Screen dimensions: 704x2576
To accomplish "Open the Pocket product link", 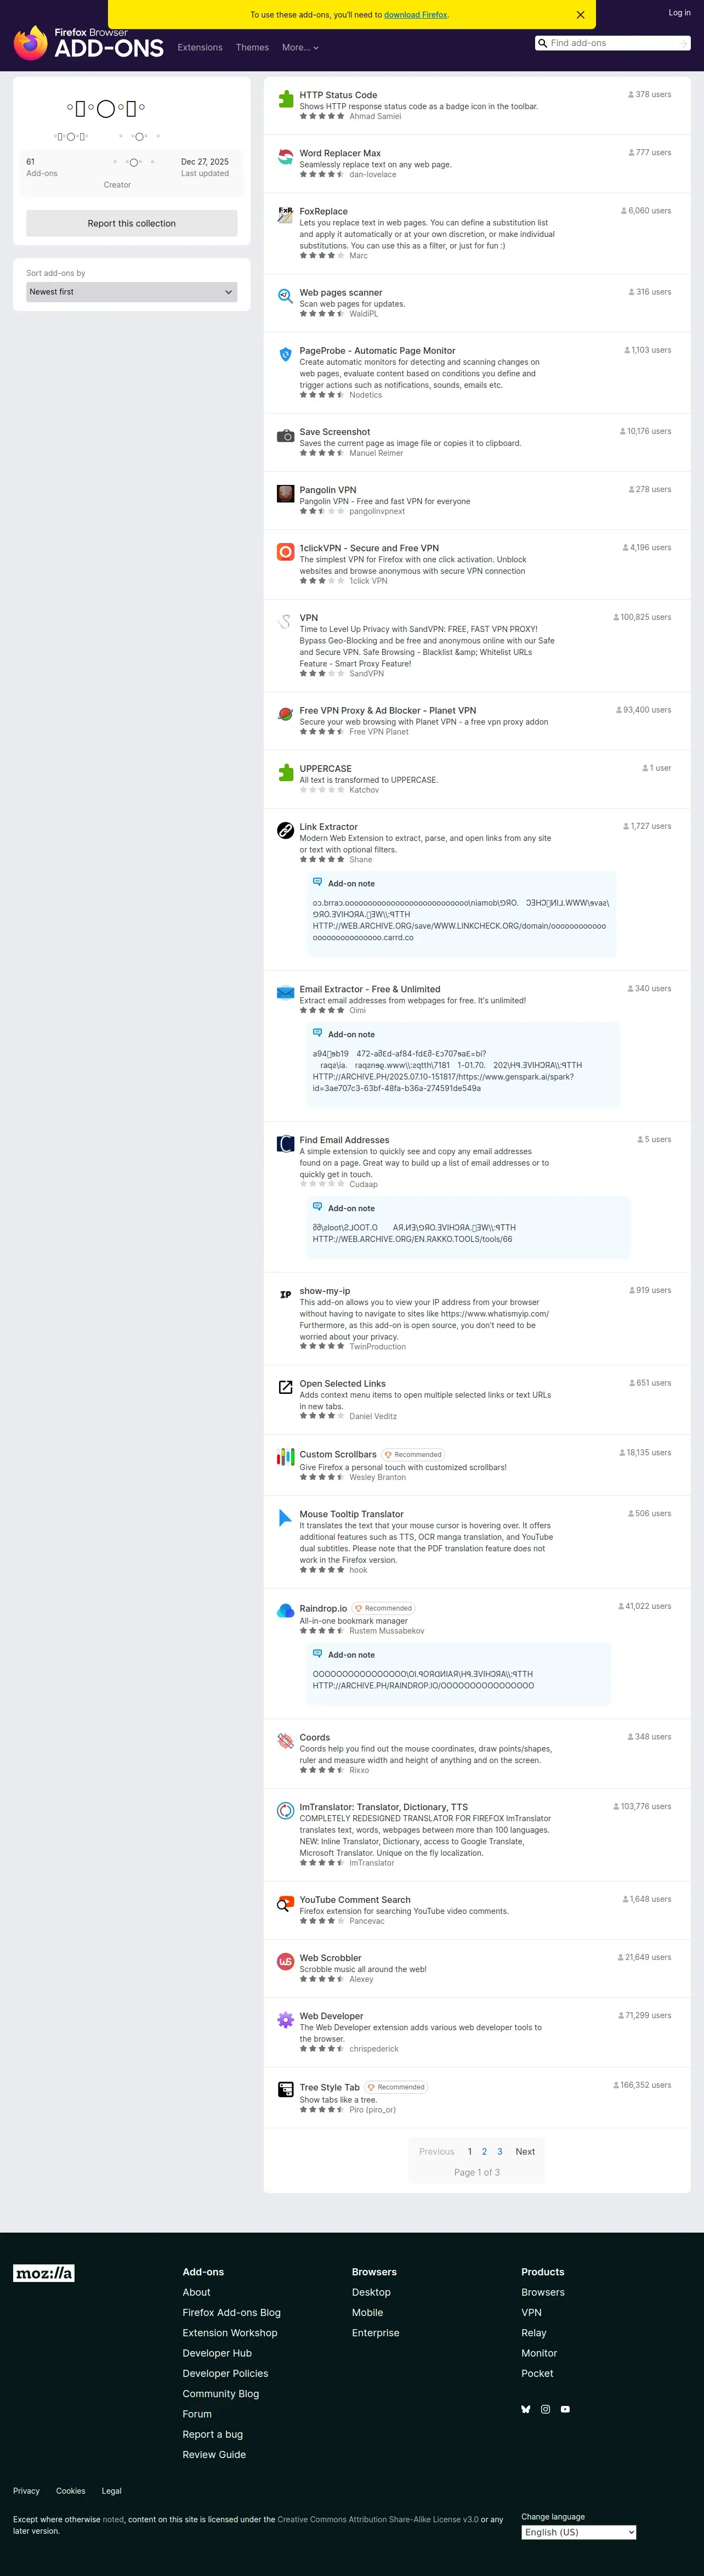I will (x=537, y=2373).
